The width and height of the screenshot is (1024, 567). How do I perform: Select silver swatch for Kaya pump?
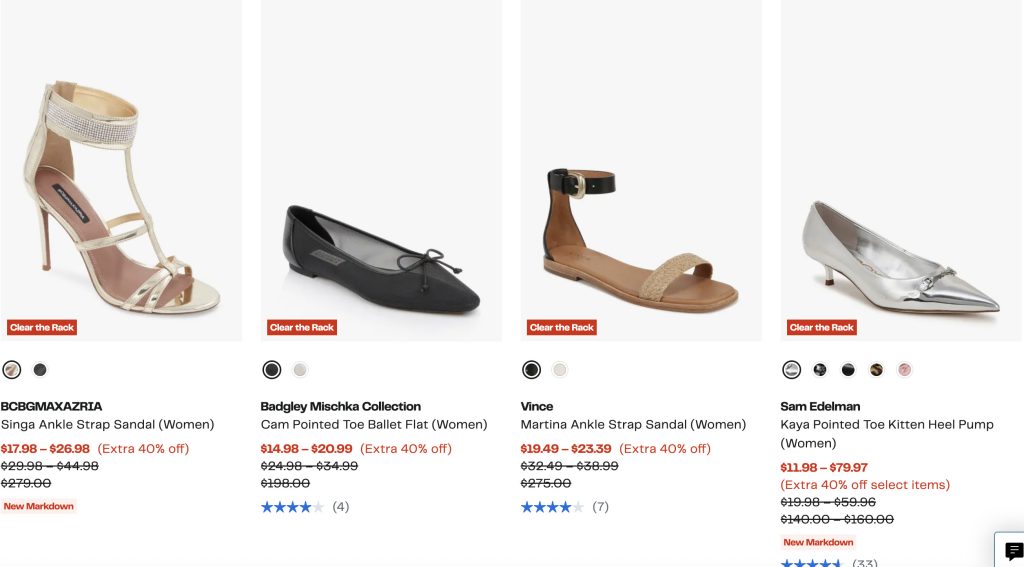[x=792, y=370]
